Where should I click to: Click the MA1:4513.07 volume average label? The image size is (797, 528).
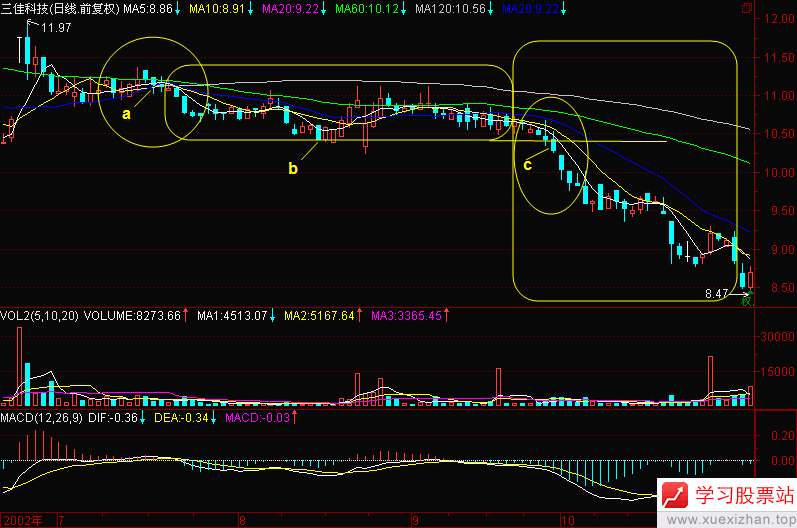click(232, 316)
